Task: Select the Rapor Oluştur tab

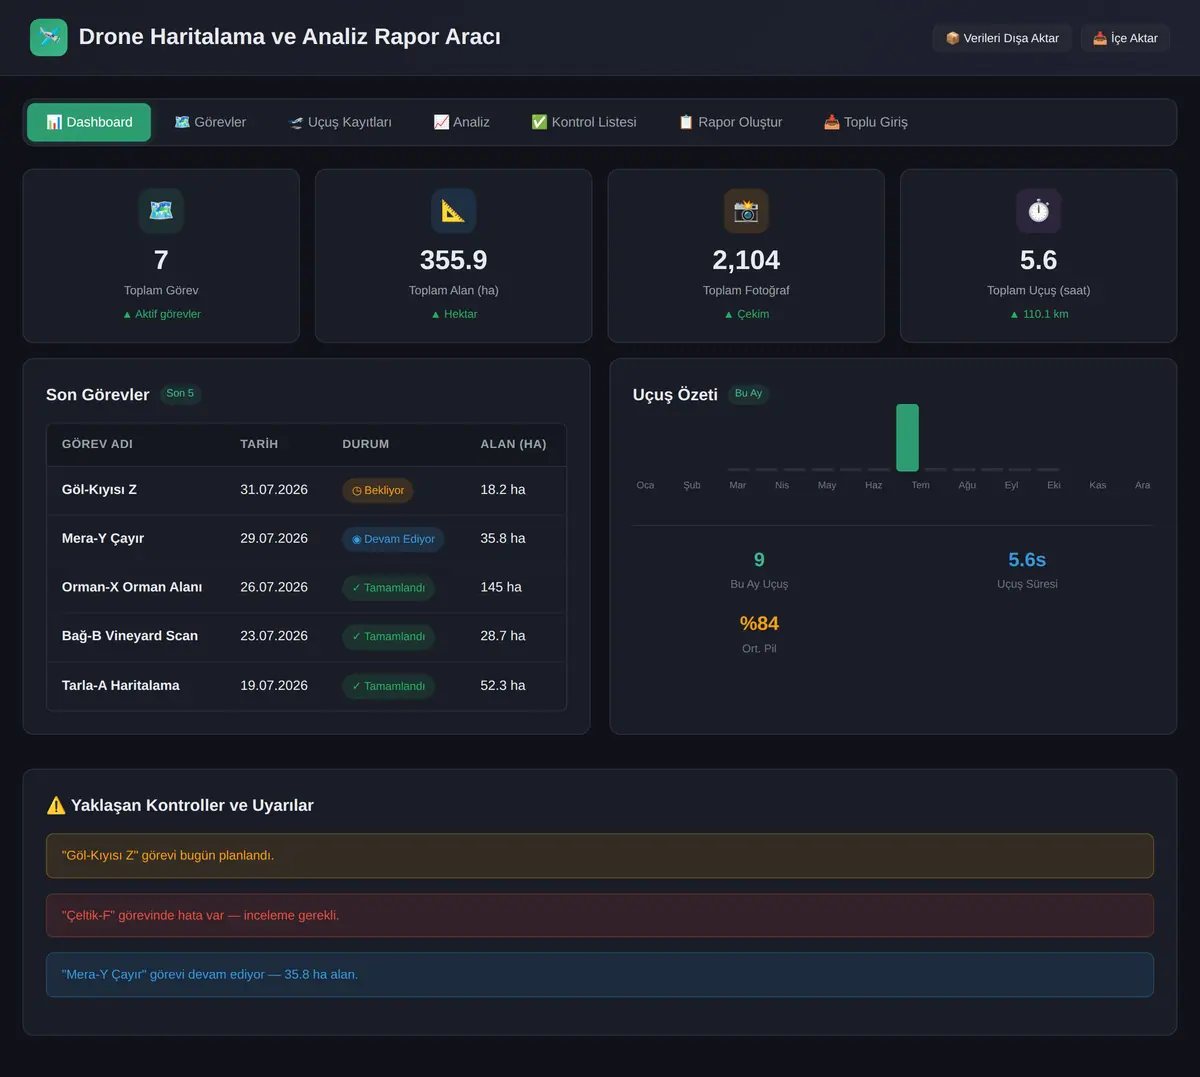Action: click(730, 122)
